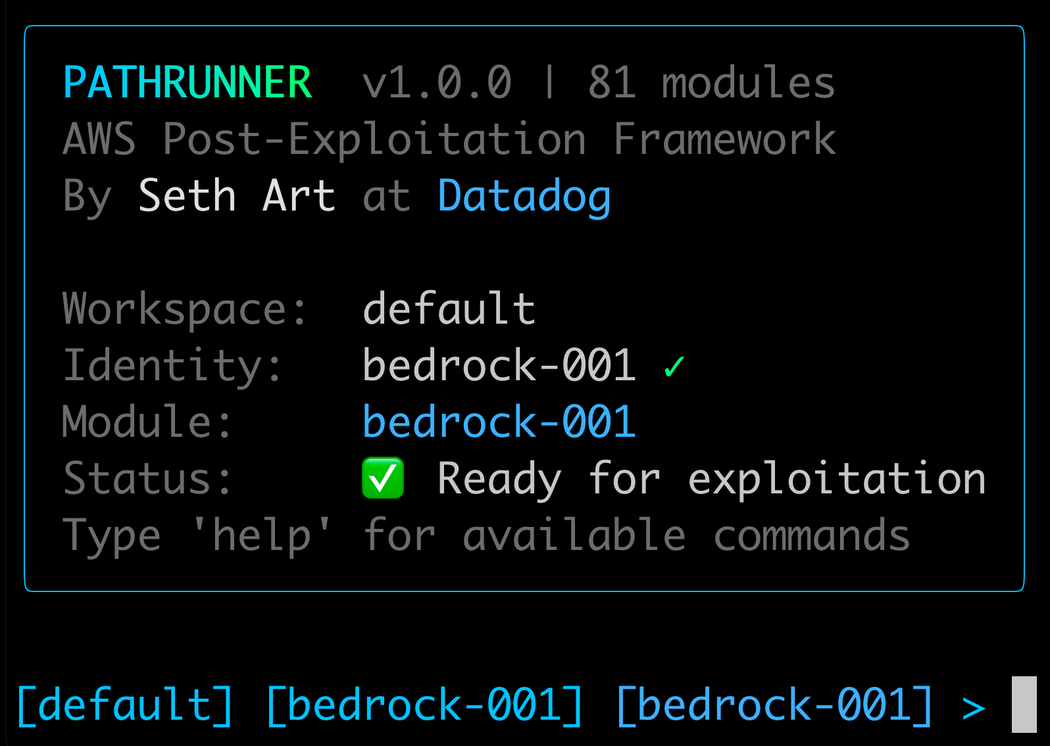Click the Status label
Image resolution: width=1050 pixels, height=746 pixels.
tap(147, 478)
